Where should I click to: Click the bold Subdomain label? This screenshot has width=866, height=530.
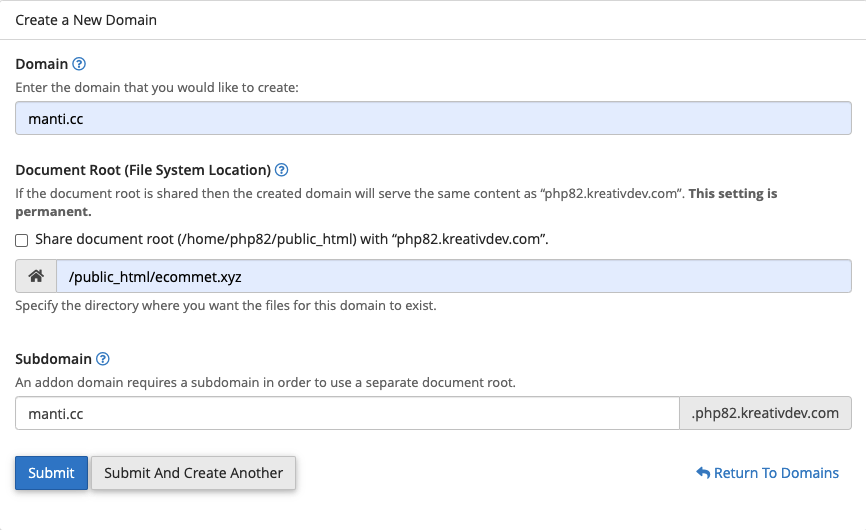pyautogui.click(x=53, y=359)
